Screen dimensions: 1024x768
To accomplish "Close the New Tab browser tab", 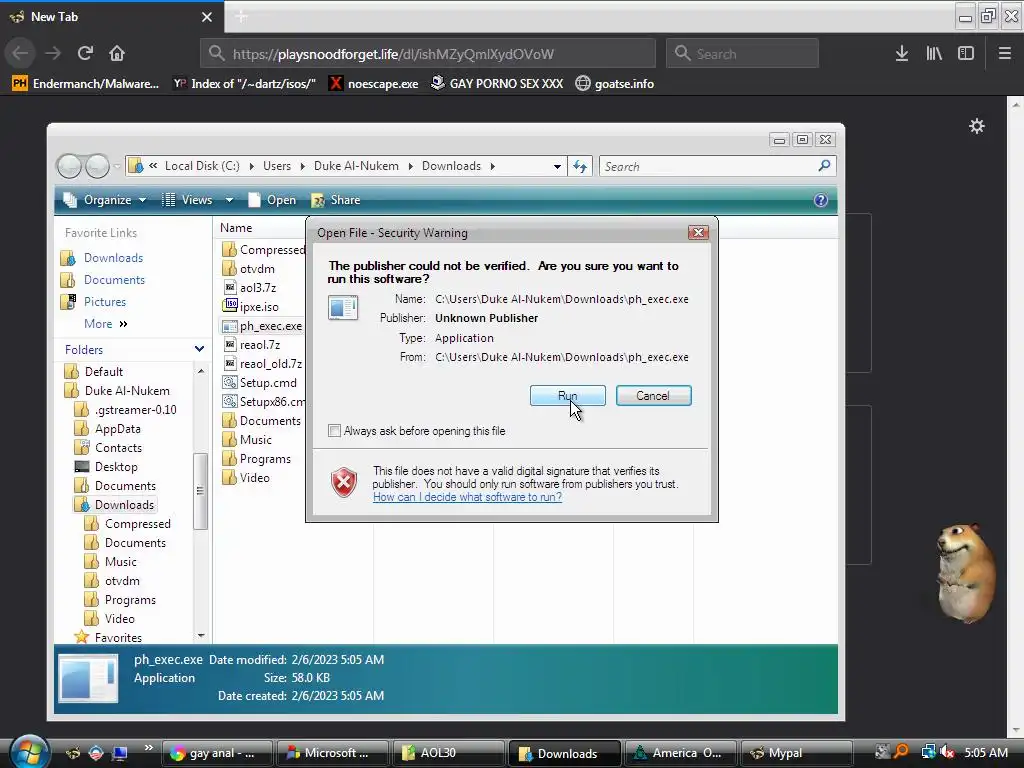I will (207, 17).
